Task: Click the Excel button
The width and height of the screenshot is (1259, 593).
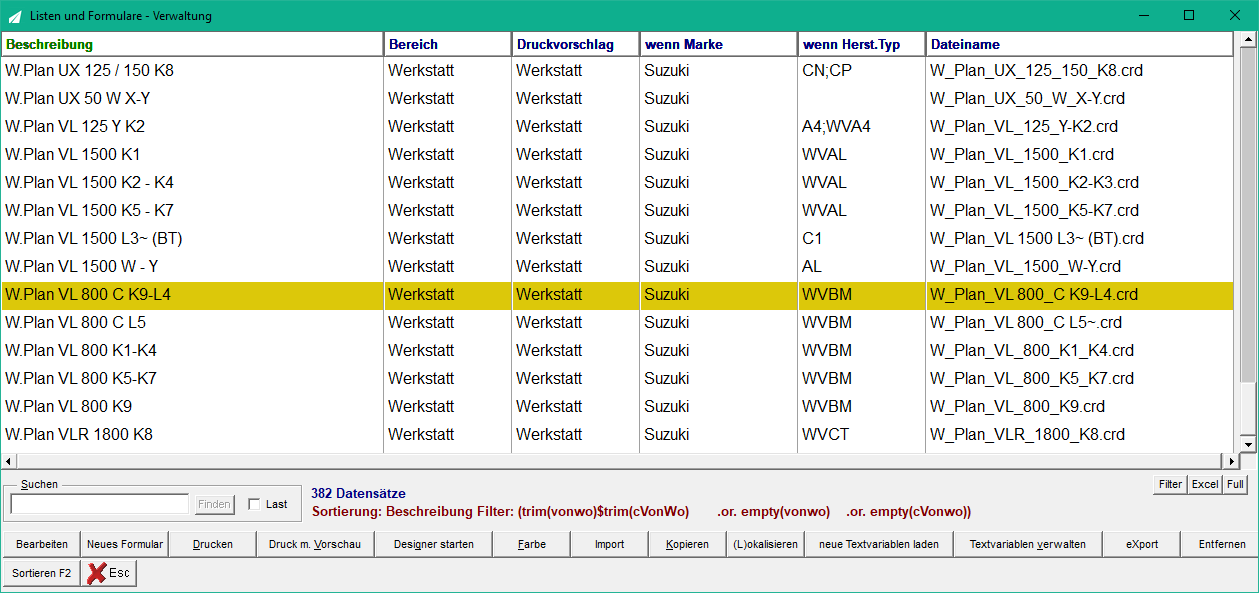Action: 1205,484
